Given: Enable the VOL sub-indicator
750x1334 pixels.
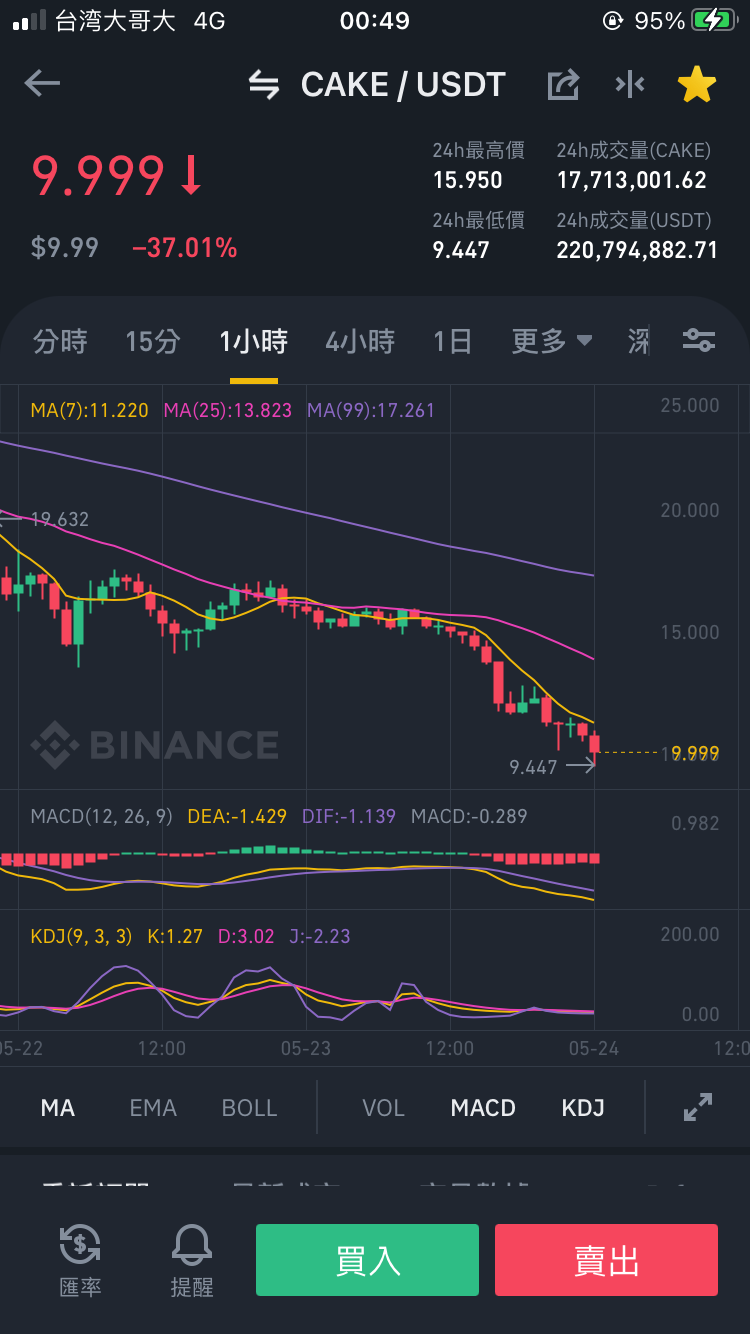Looking at the screenshot, I should tap(383, 1108).
